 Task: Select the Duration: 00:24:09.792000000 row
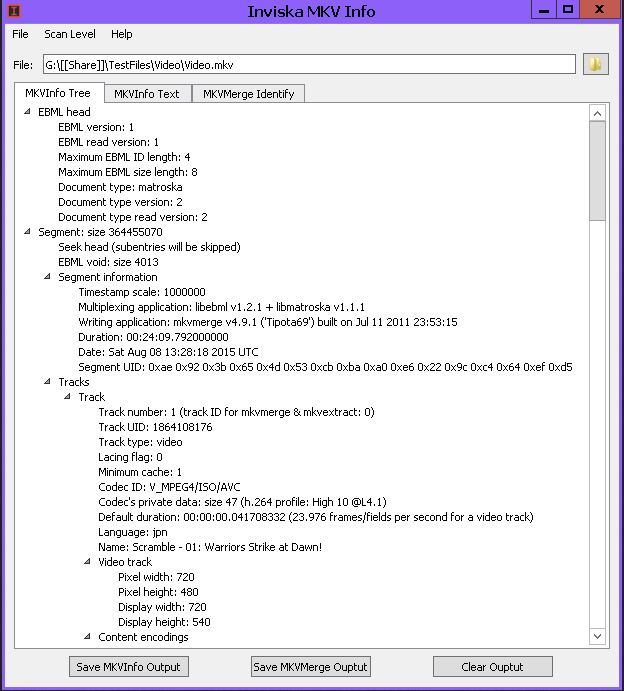tap(153, 337)
